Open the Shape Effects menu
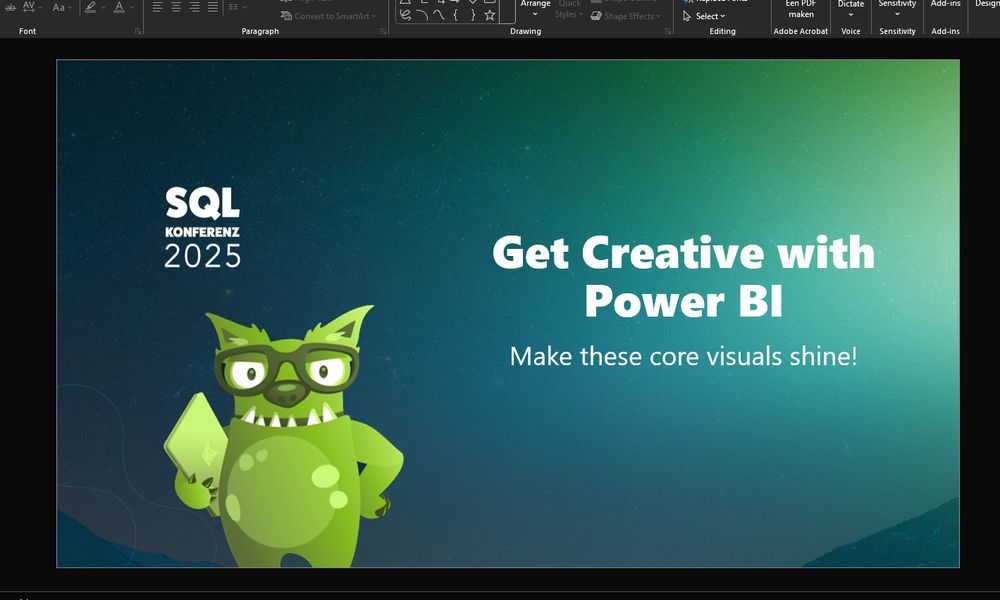 pyautogui.click(x=626, y=16)
